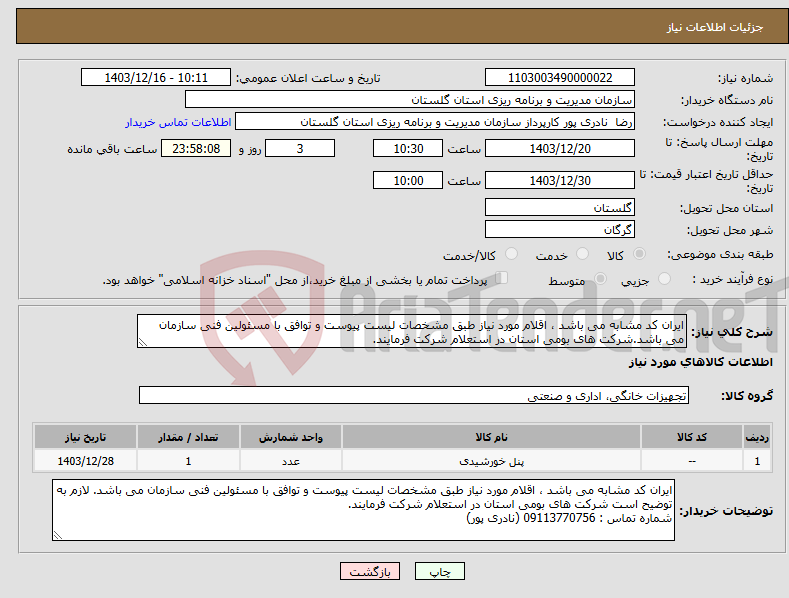
Task: Select the متوسط purchase type radio
Action: (x=600, y=278)
